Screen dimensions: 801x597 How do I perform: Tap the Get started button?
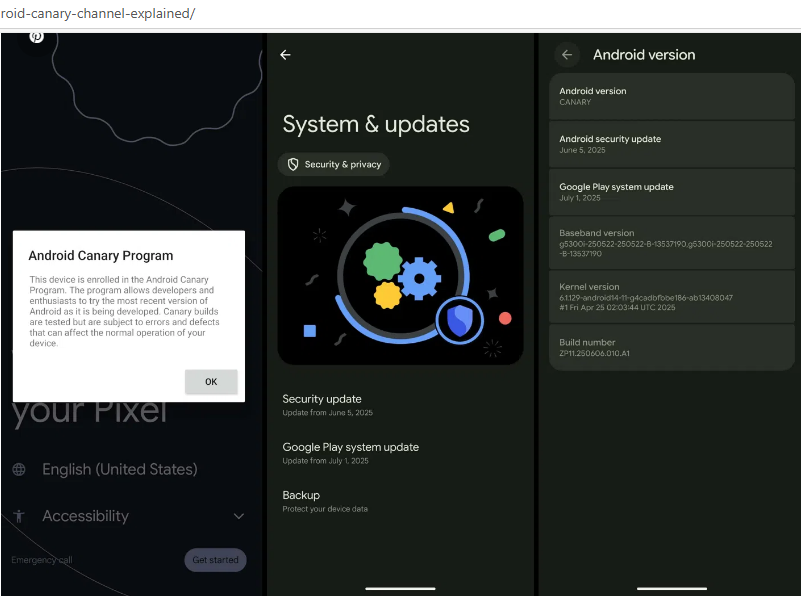pyautogui.click(x=215, y=560)
